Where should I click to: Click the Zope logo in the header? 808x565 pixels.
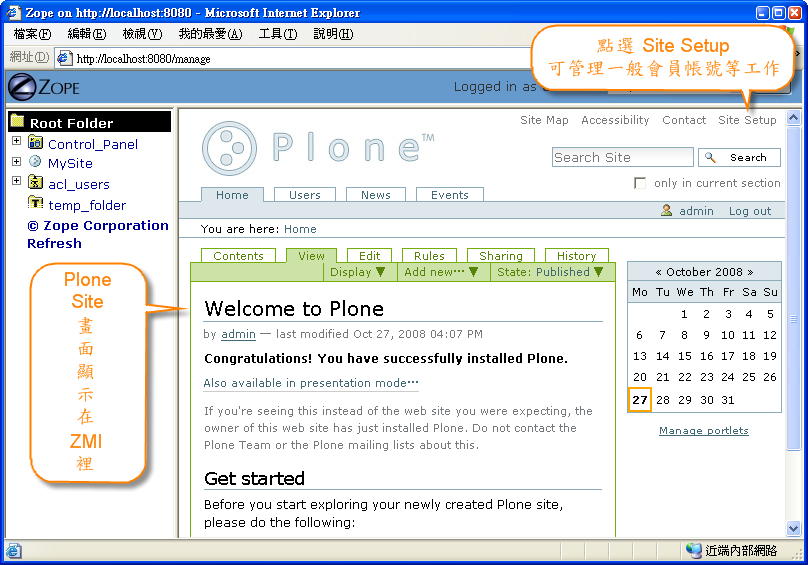[44, 87]
